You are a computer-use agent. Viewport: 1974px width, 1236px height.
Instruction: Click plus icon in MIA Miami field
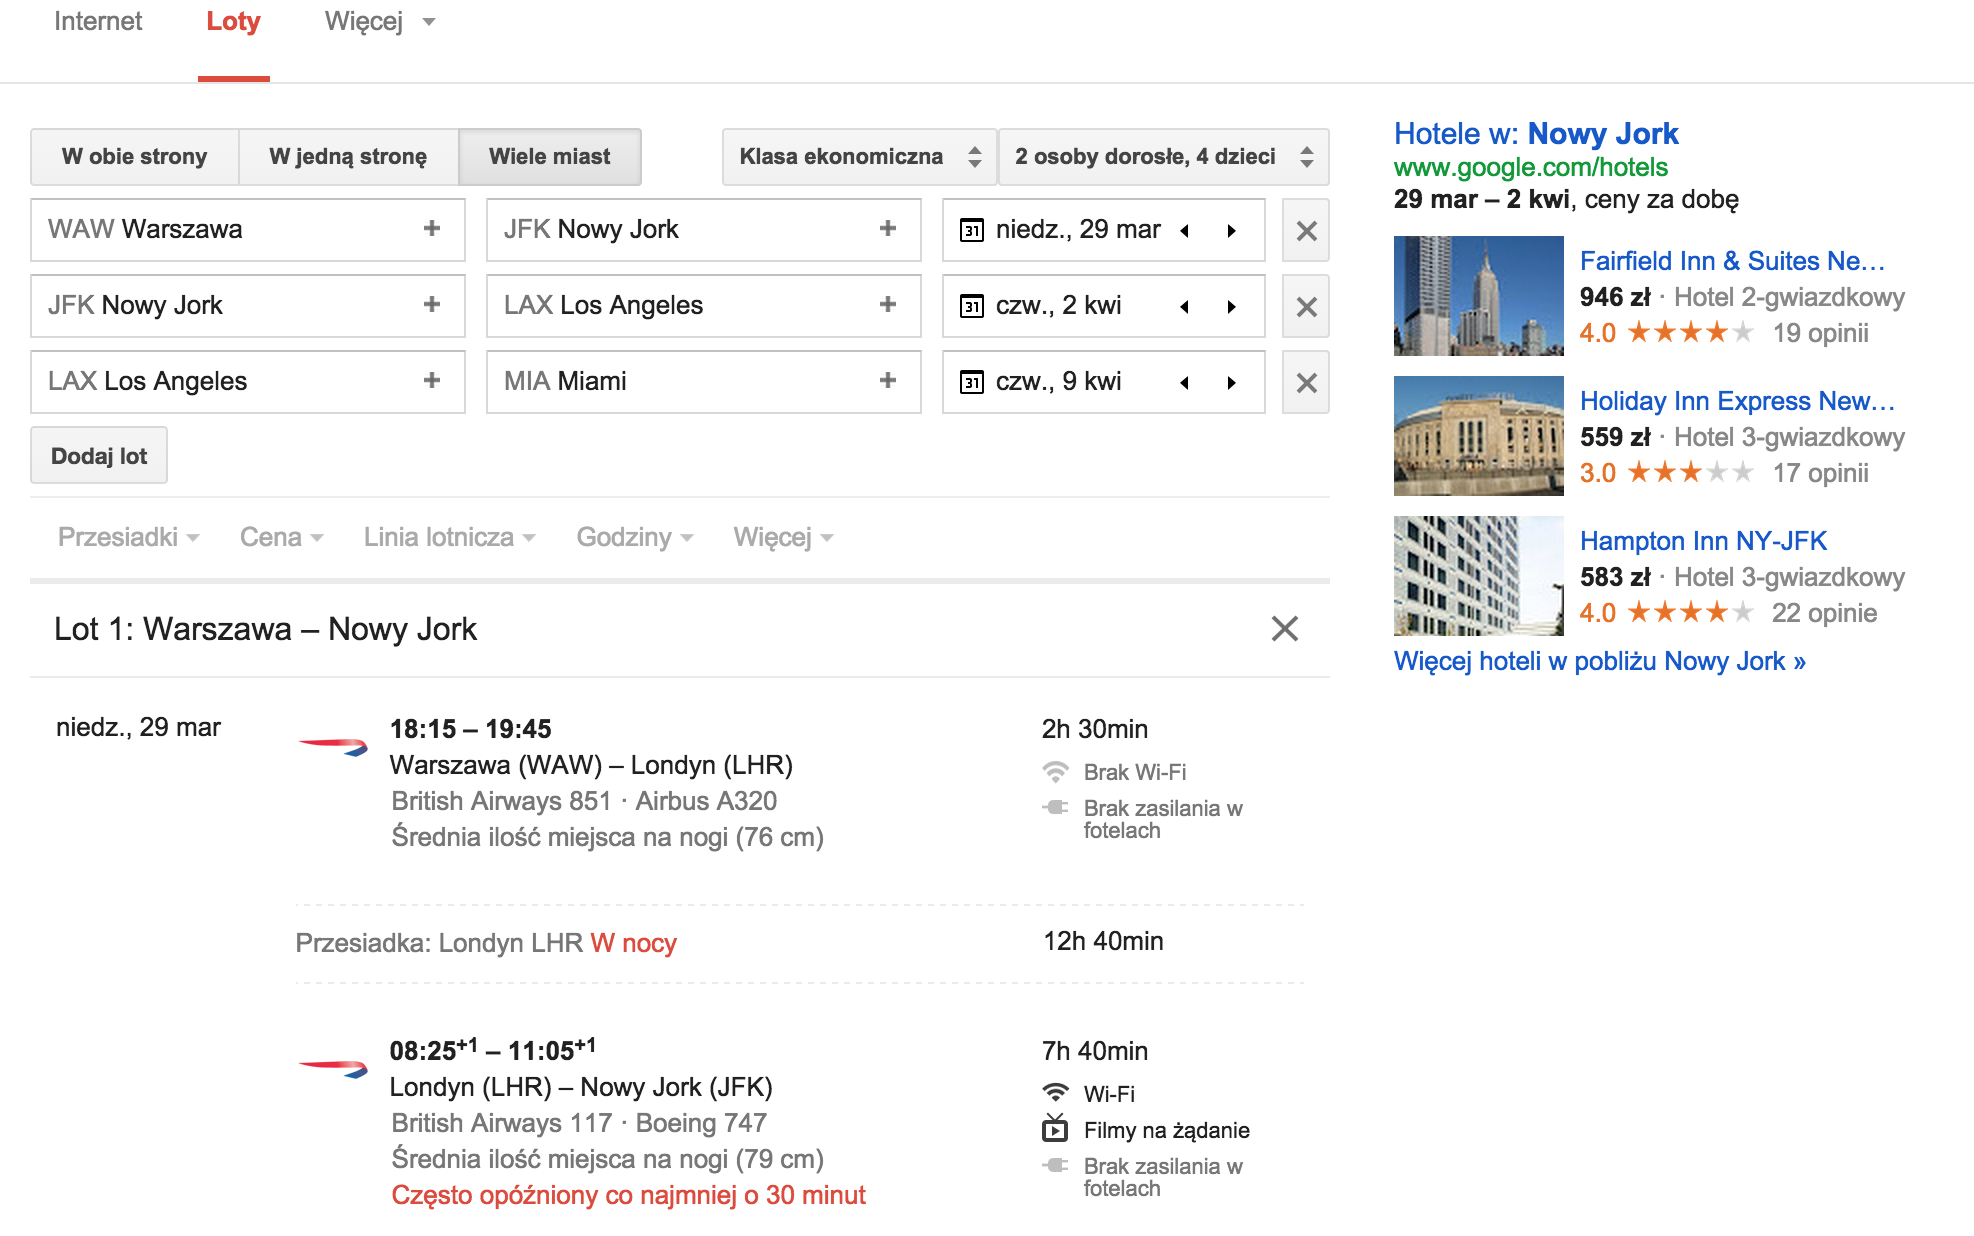click(x=888, y=381)
